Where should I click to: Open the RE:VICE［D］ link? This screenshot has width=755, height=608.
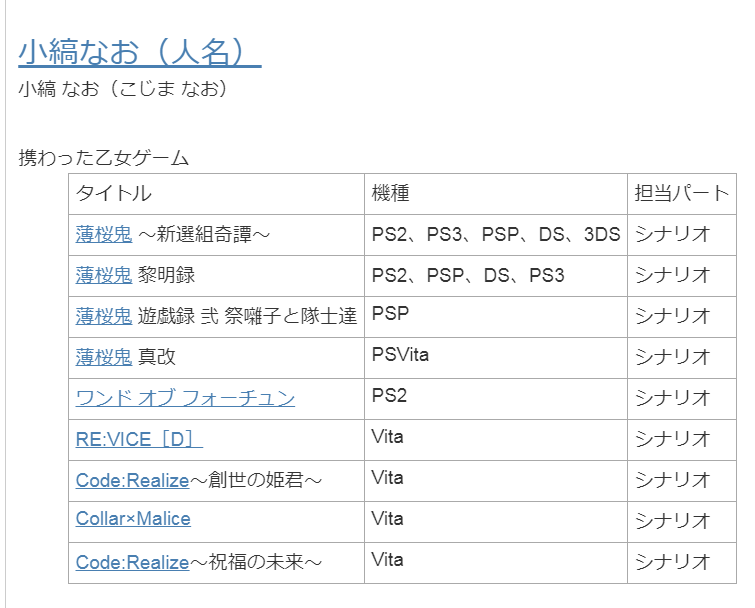pyautogui.click(x=139, y=440)
